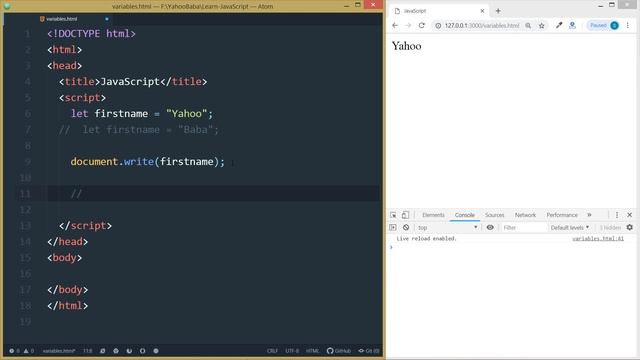640x360 pixels.
Task: Open console settings gear
Action: pos(629,227)
